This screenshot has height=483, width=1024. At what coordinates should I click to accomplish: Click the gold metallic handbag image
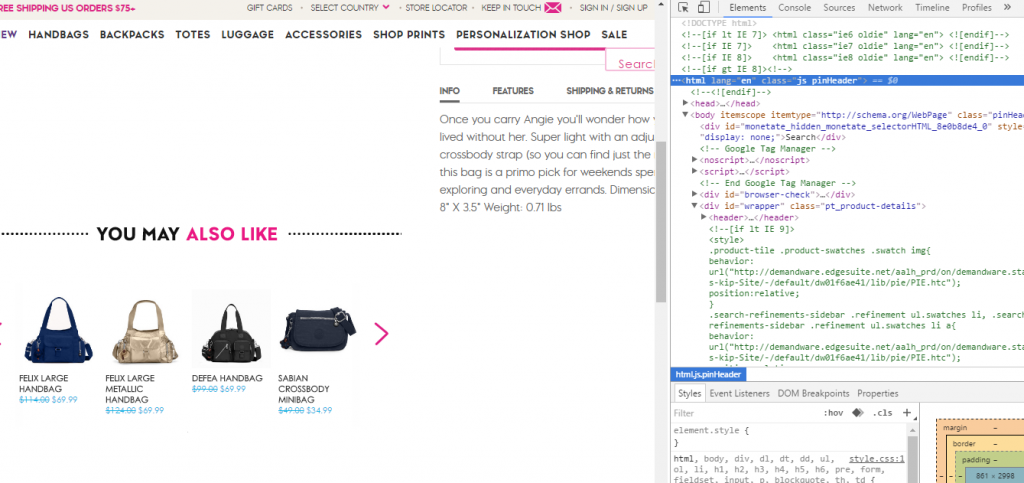[x=145, y=330]
